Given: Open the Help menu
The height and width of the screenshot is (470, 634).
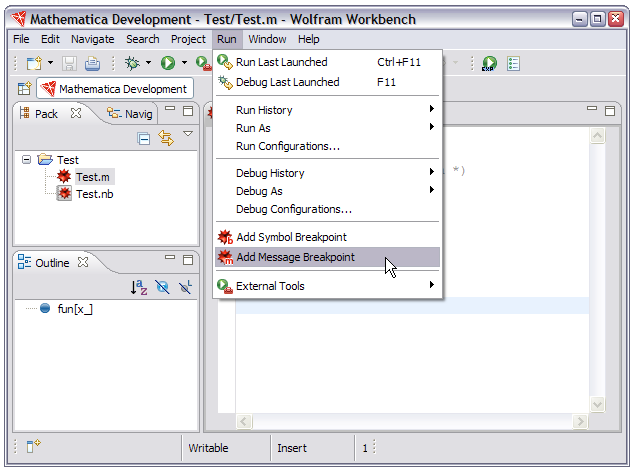Looking at the screenshot, I should pyautogui.click(x=309, y=39).
